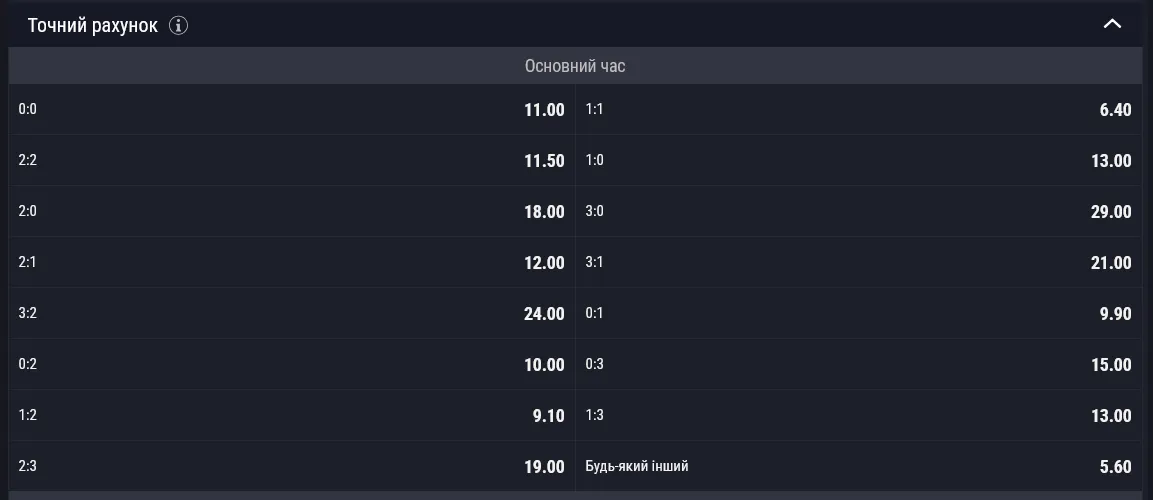1153x500 pixels.
Task: Click the Точний рахунок section title
Action: 93,26
